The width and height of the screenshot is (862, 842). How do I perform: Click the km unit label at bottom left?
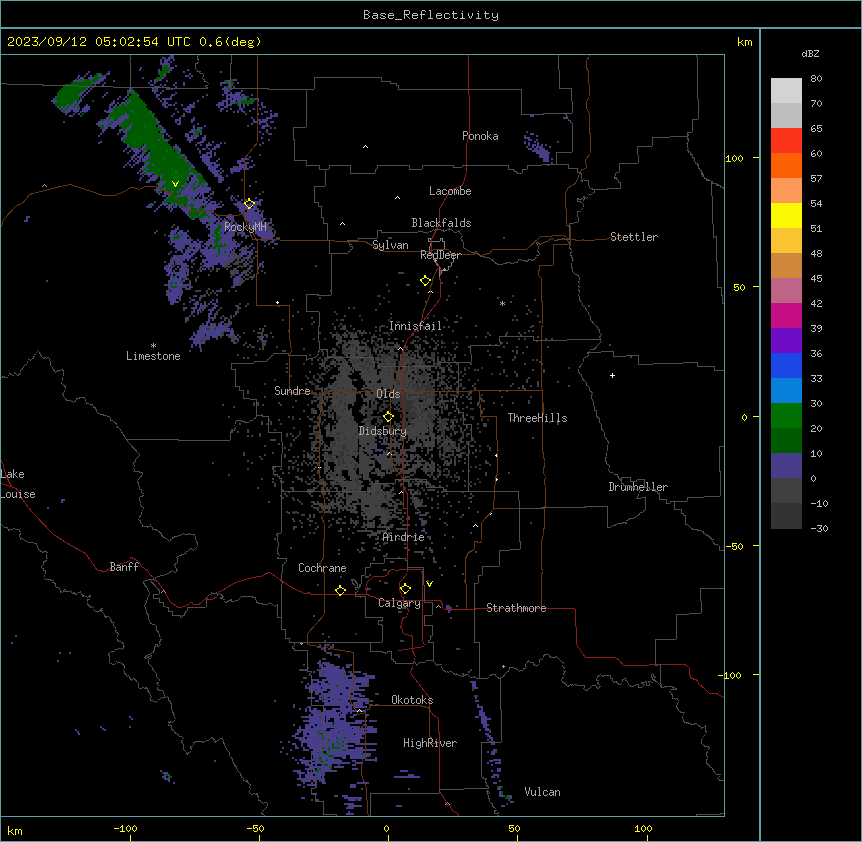click(x=15, y=830)
